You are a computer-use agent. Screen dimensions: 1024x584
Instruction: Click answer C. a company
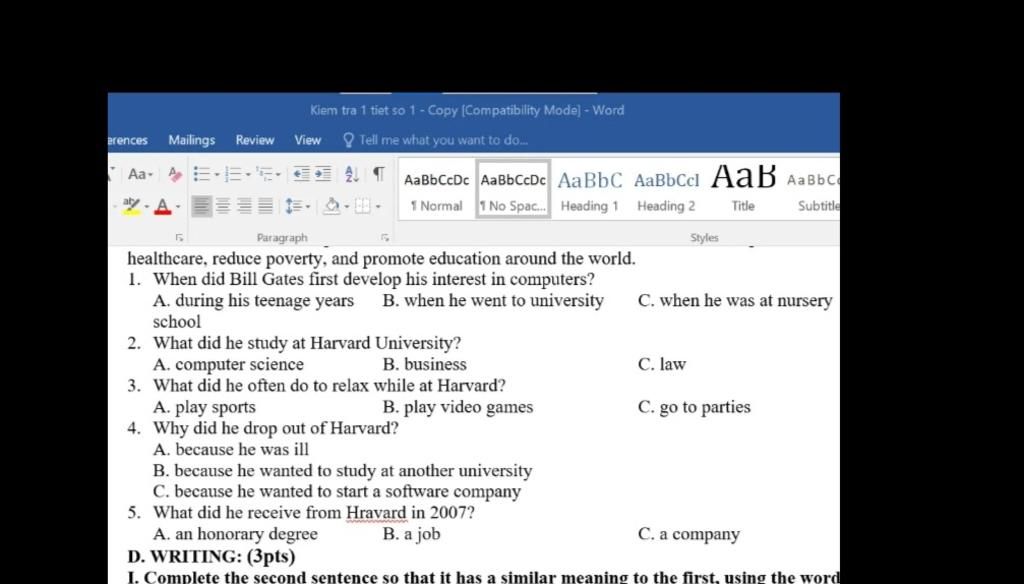pos(689,534)
